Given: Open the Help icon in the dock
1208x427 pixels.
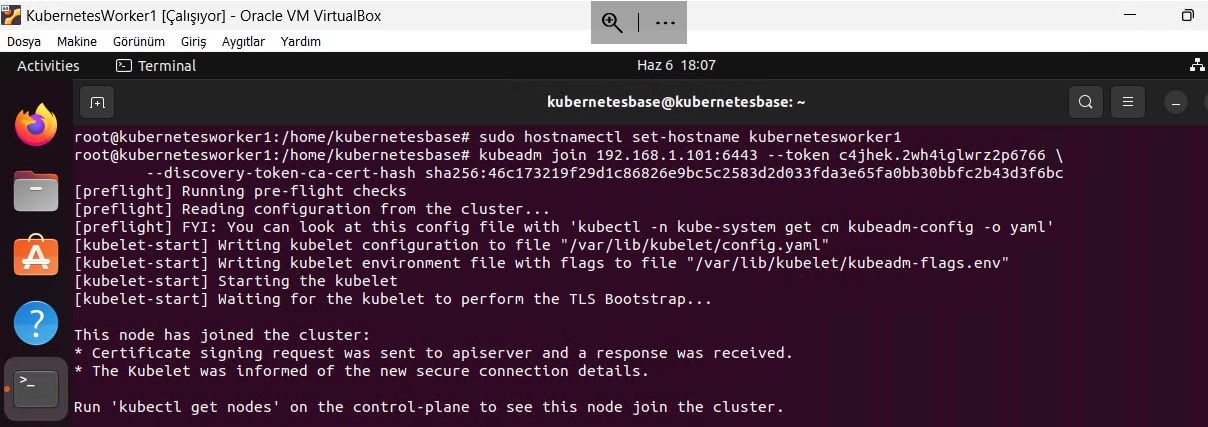Looking at the screenshot, I should (36, 322).
